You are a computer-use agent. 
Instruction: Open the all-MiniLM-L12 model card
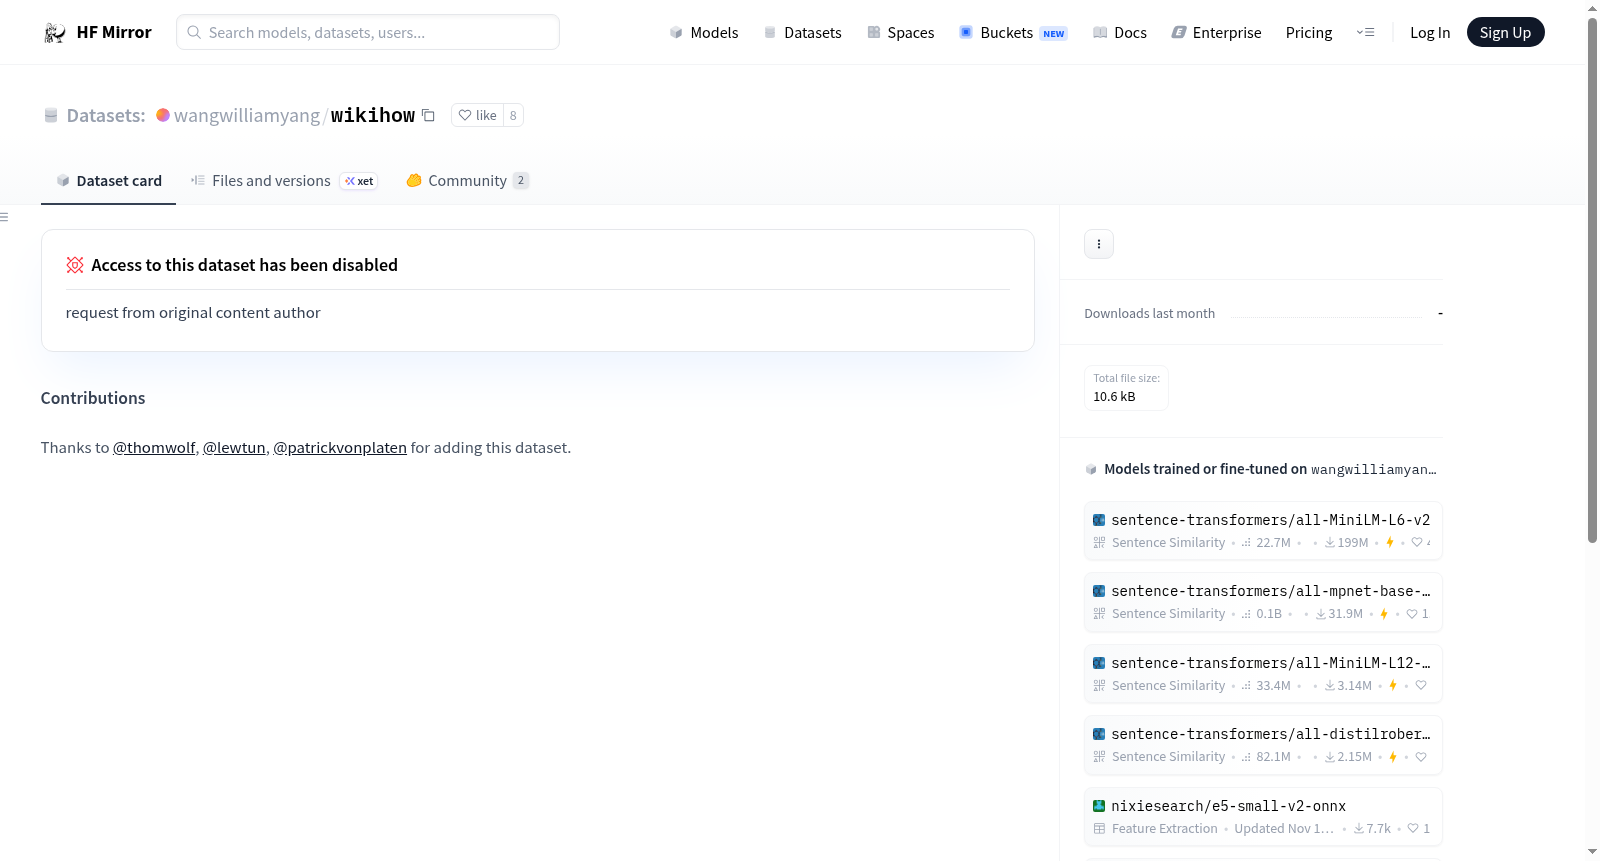tap(1263, 674)
